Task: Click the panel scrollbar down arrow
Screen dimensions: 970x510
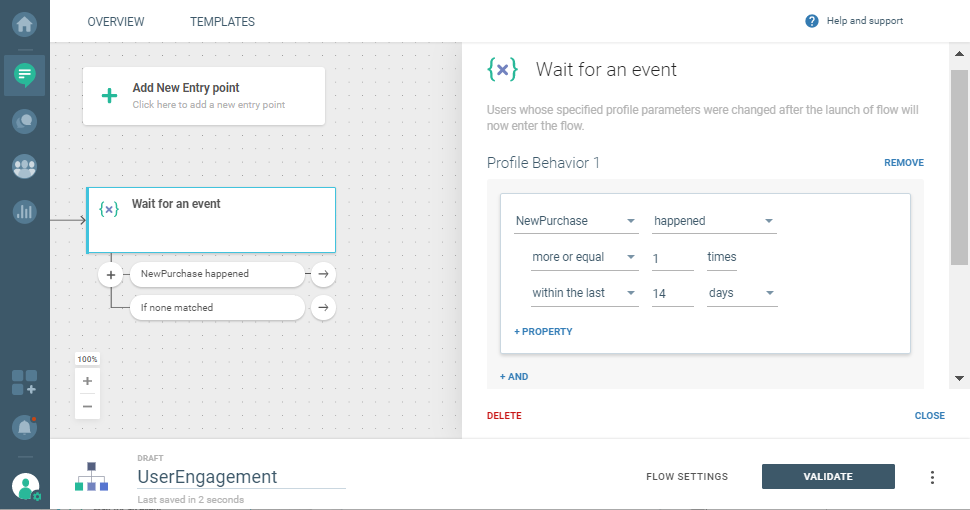Action: coord(959,379)
